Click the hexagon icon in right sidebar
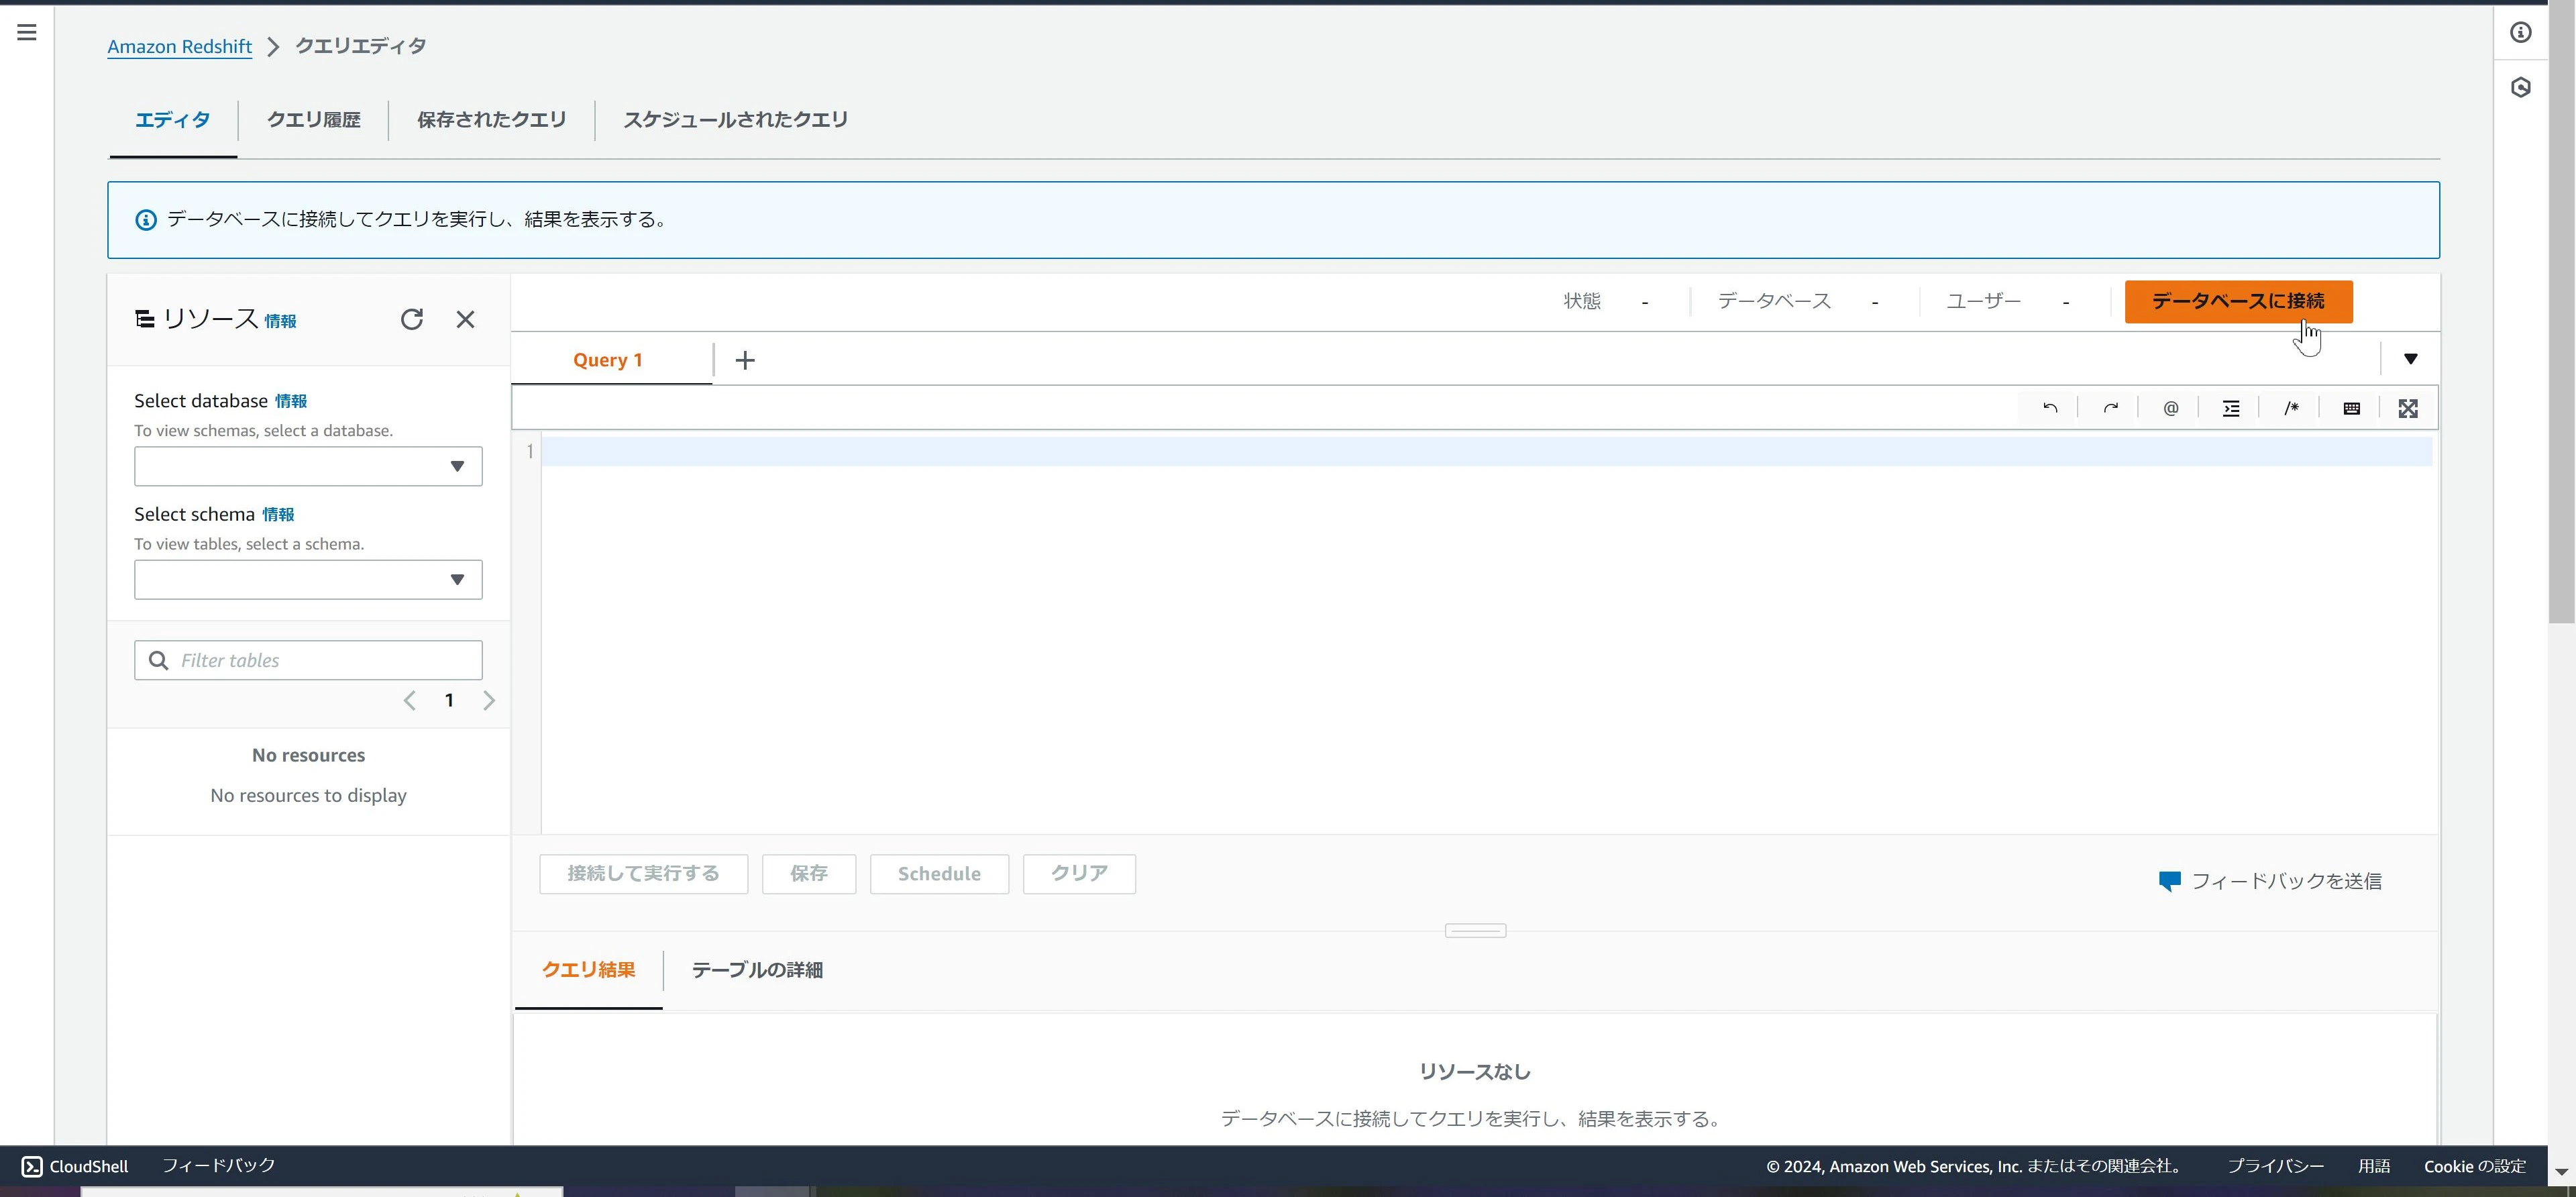 coord(2521,87)
